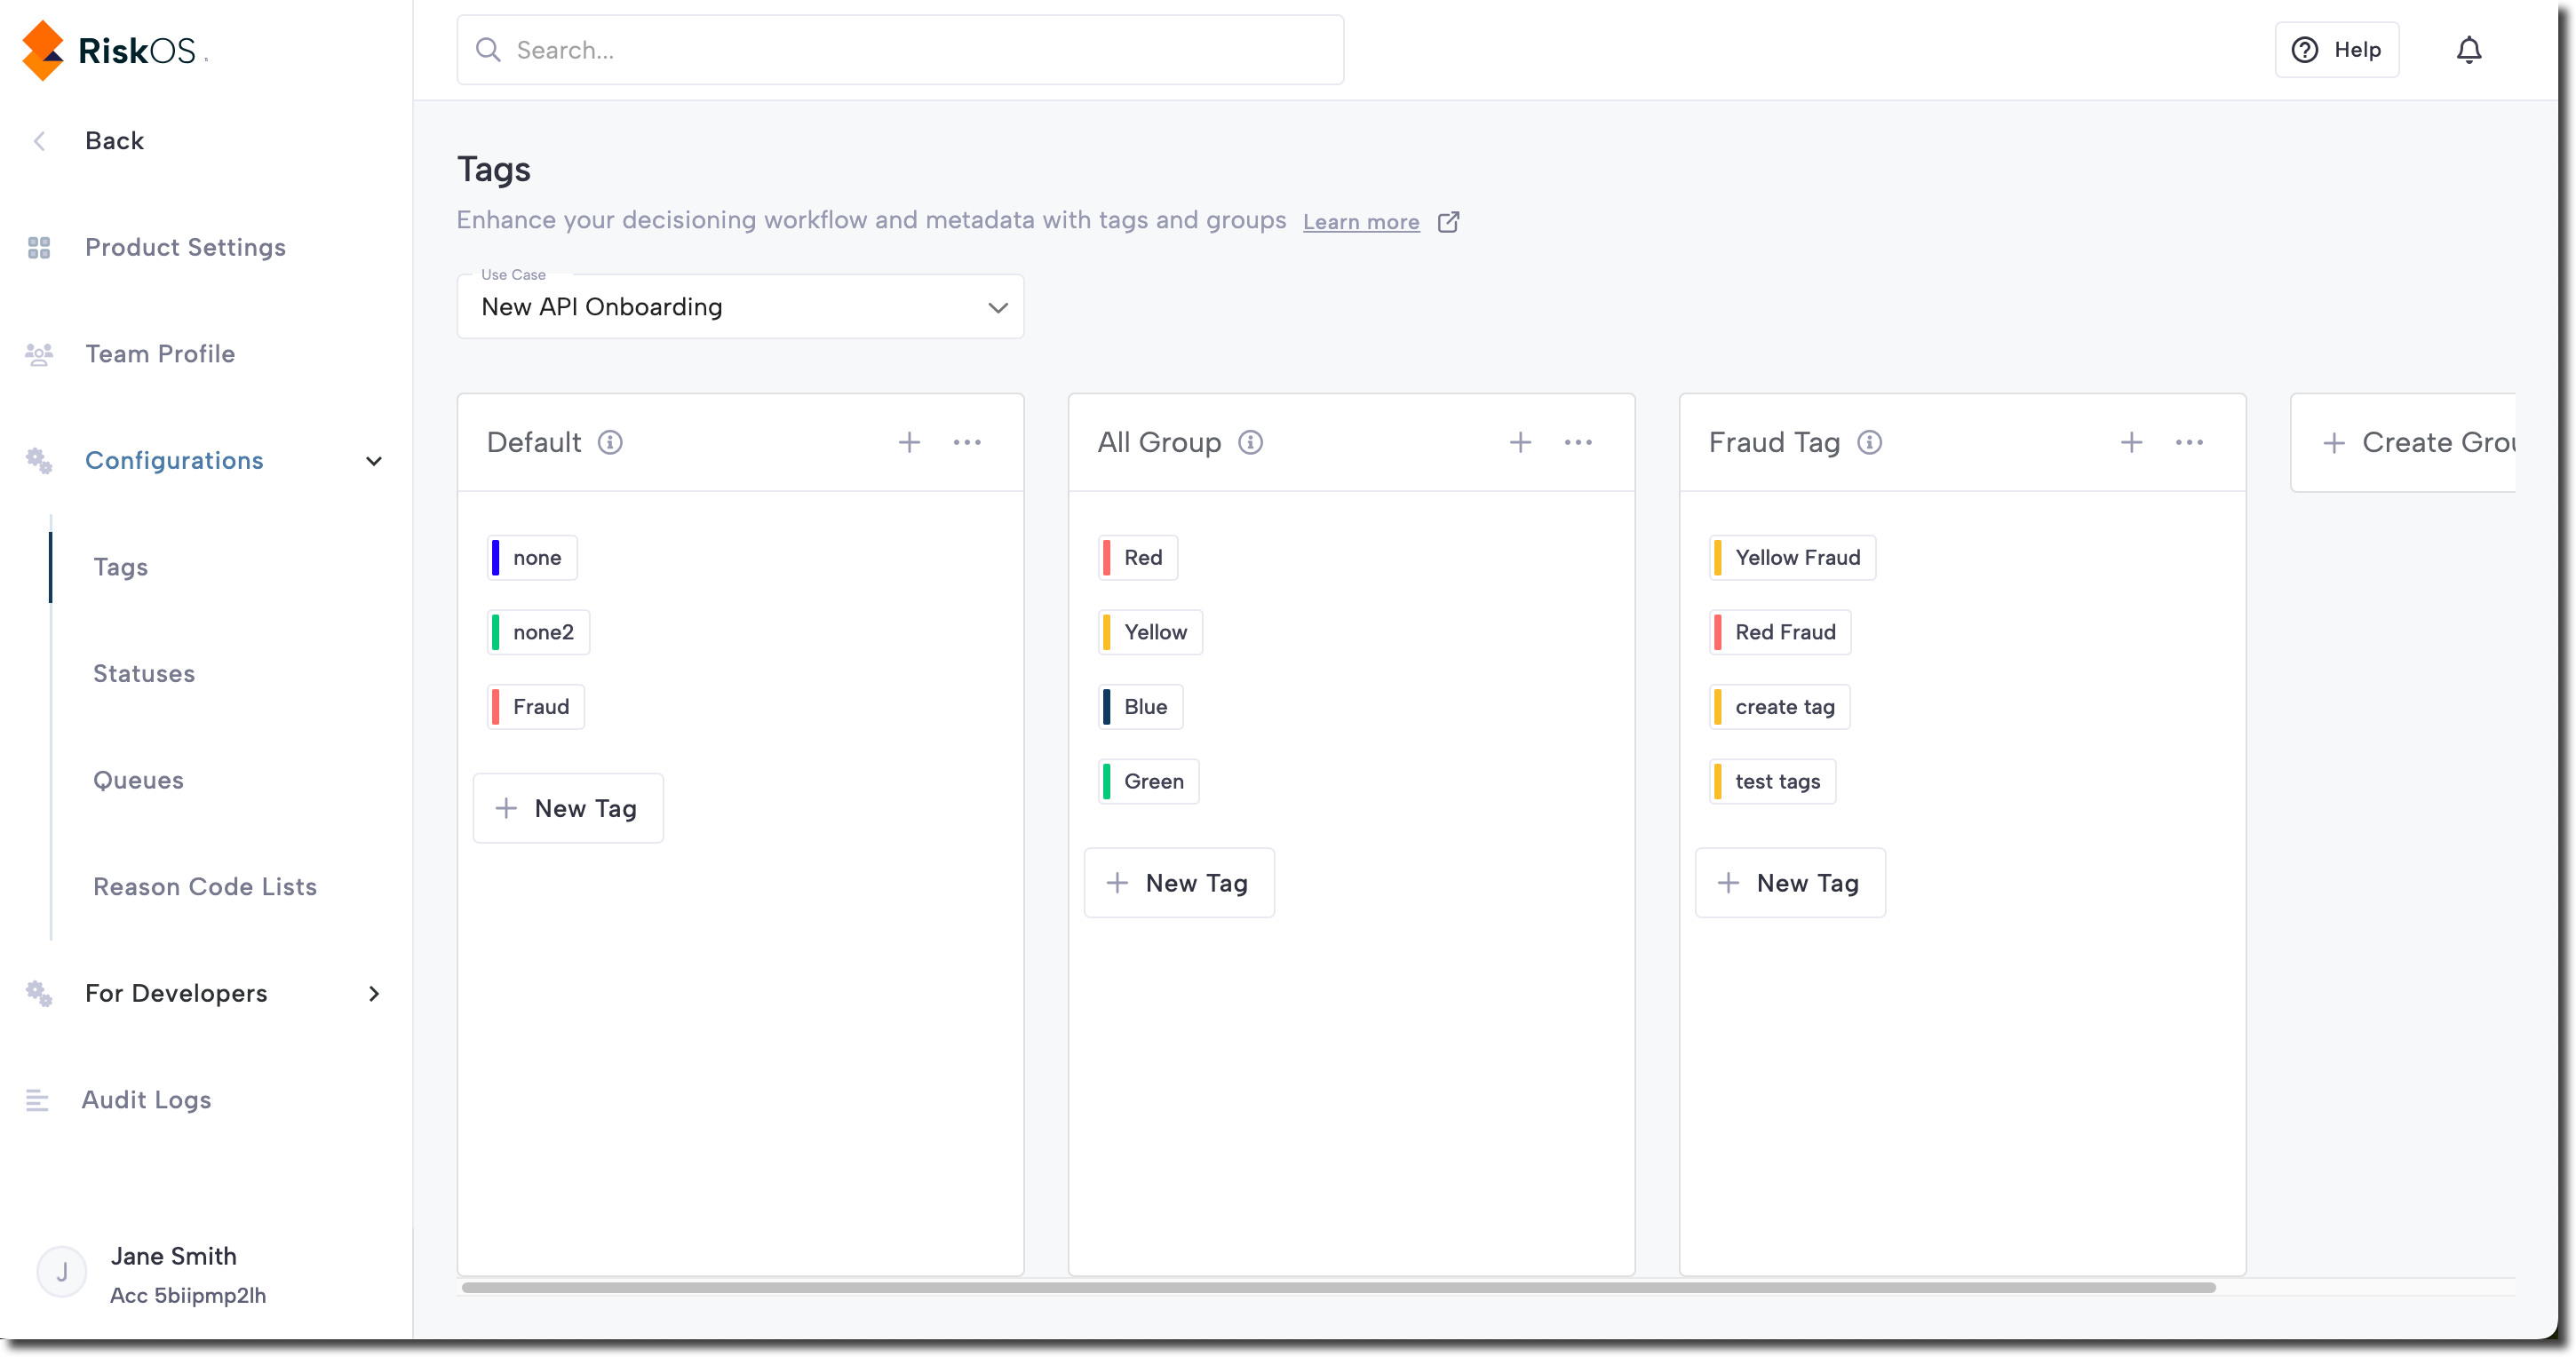Click New Tag button in All Group

1178,883
